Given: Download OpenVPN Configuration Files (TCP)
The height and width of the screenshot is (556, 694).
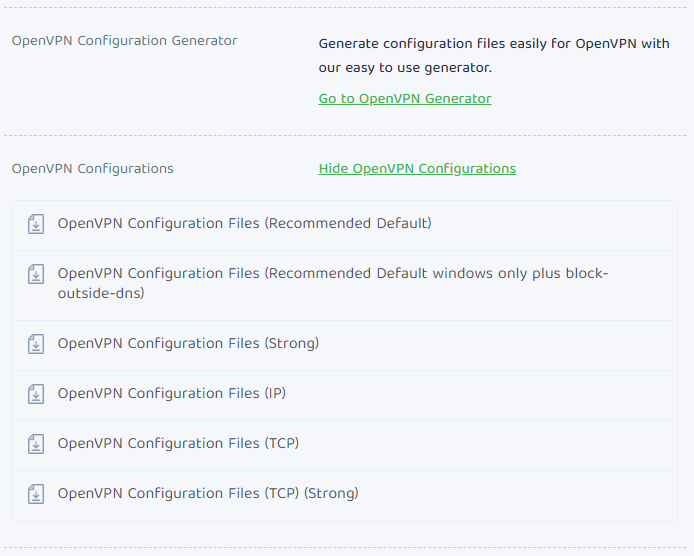Looking at the screenshot, I should [x=178, y=444].
